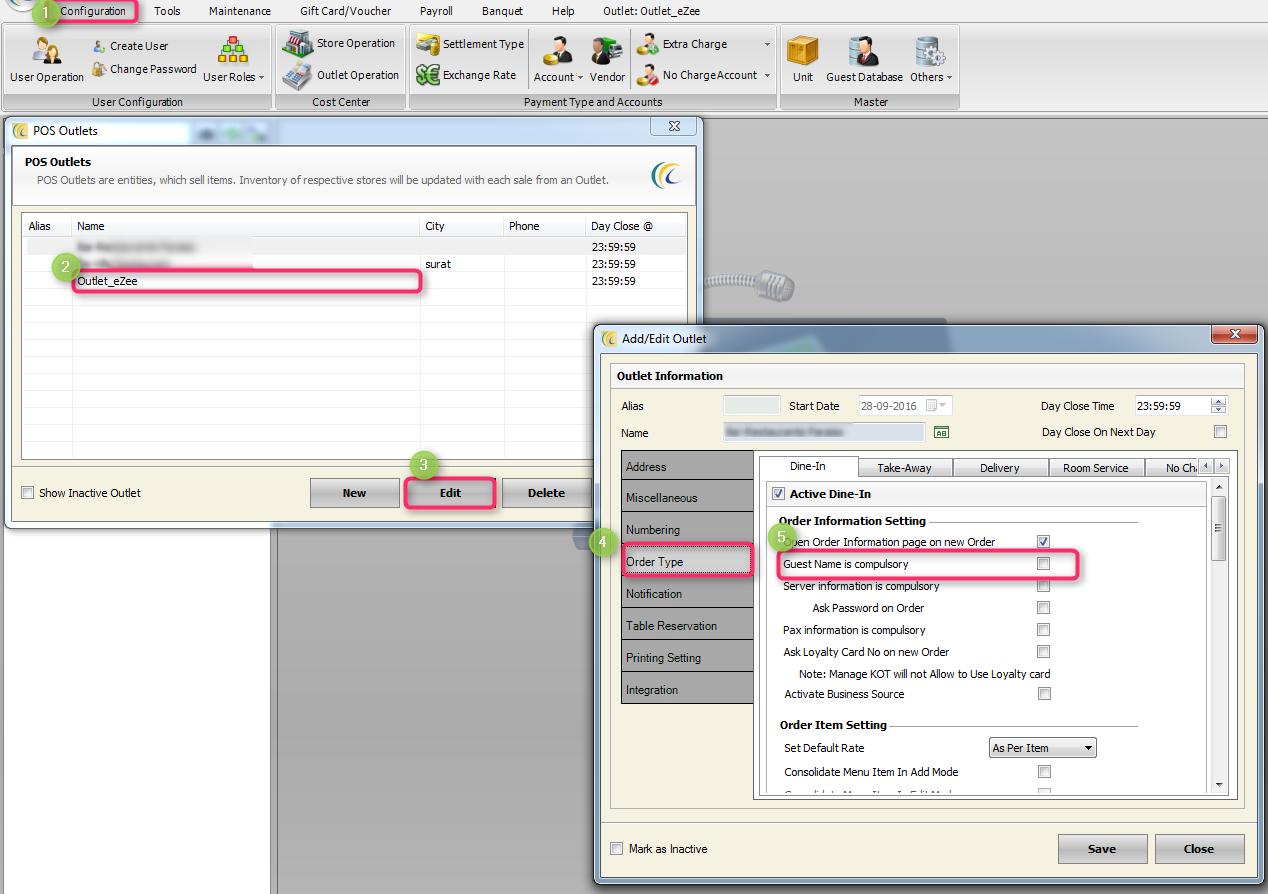Switch to the Room Service tab
The image size is (1268, 894).
point(1095,468)
